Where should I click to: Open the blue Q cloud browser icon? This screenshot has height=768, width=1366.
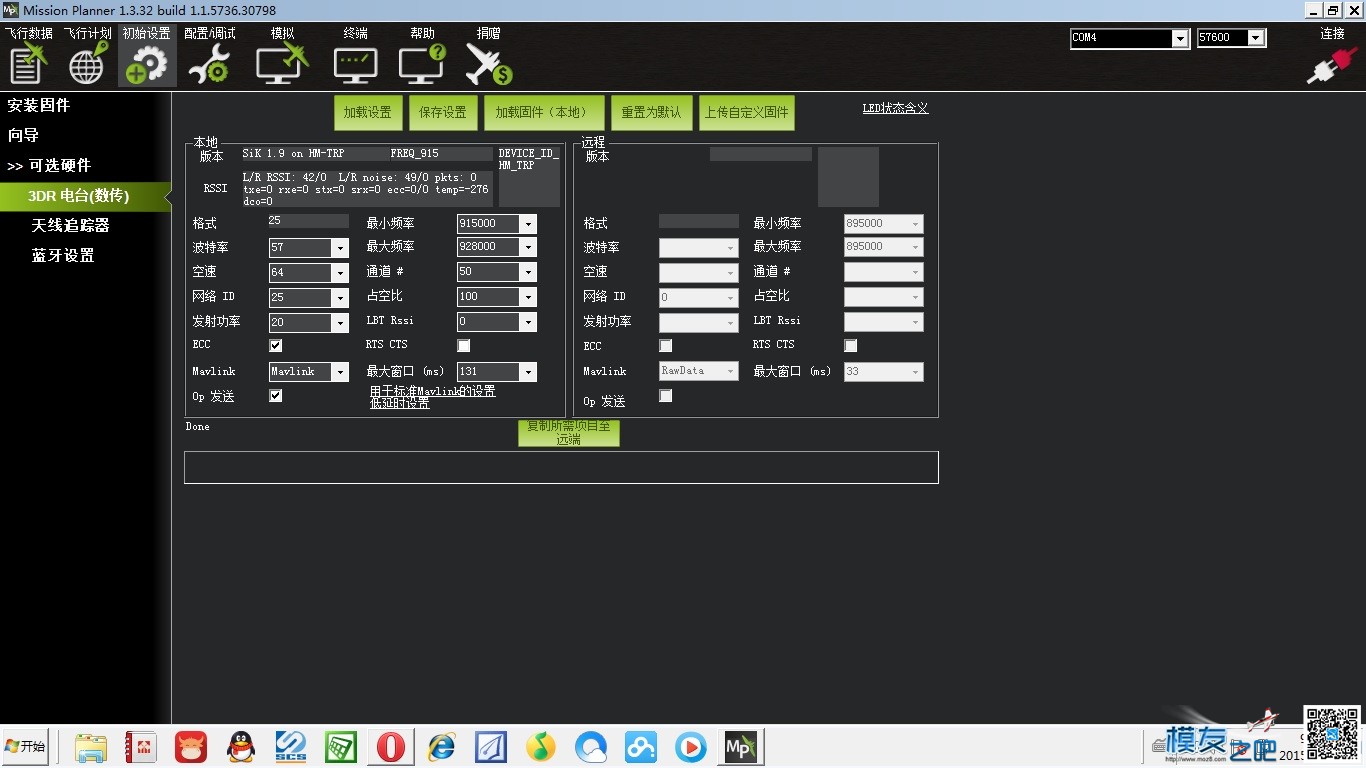(591, 747)
